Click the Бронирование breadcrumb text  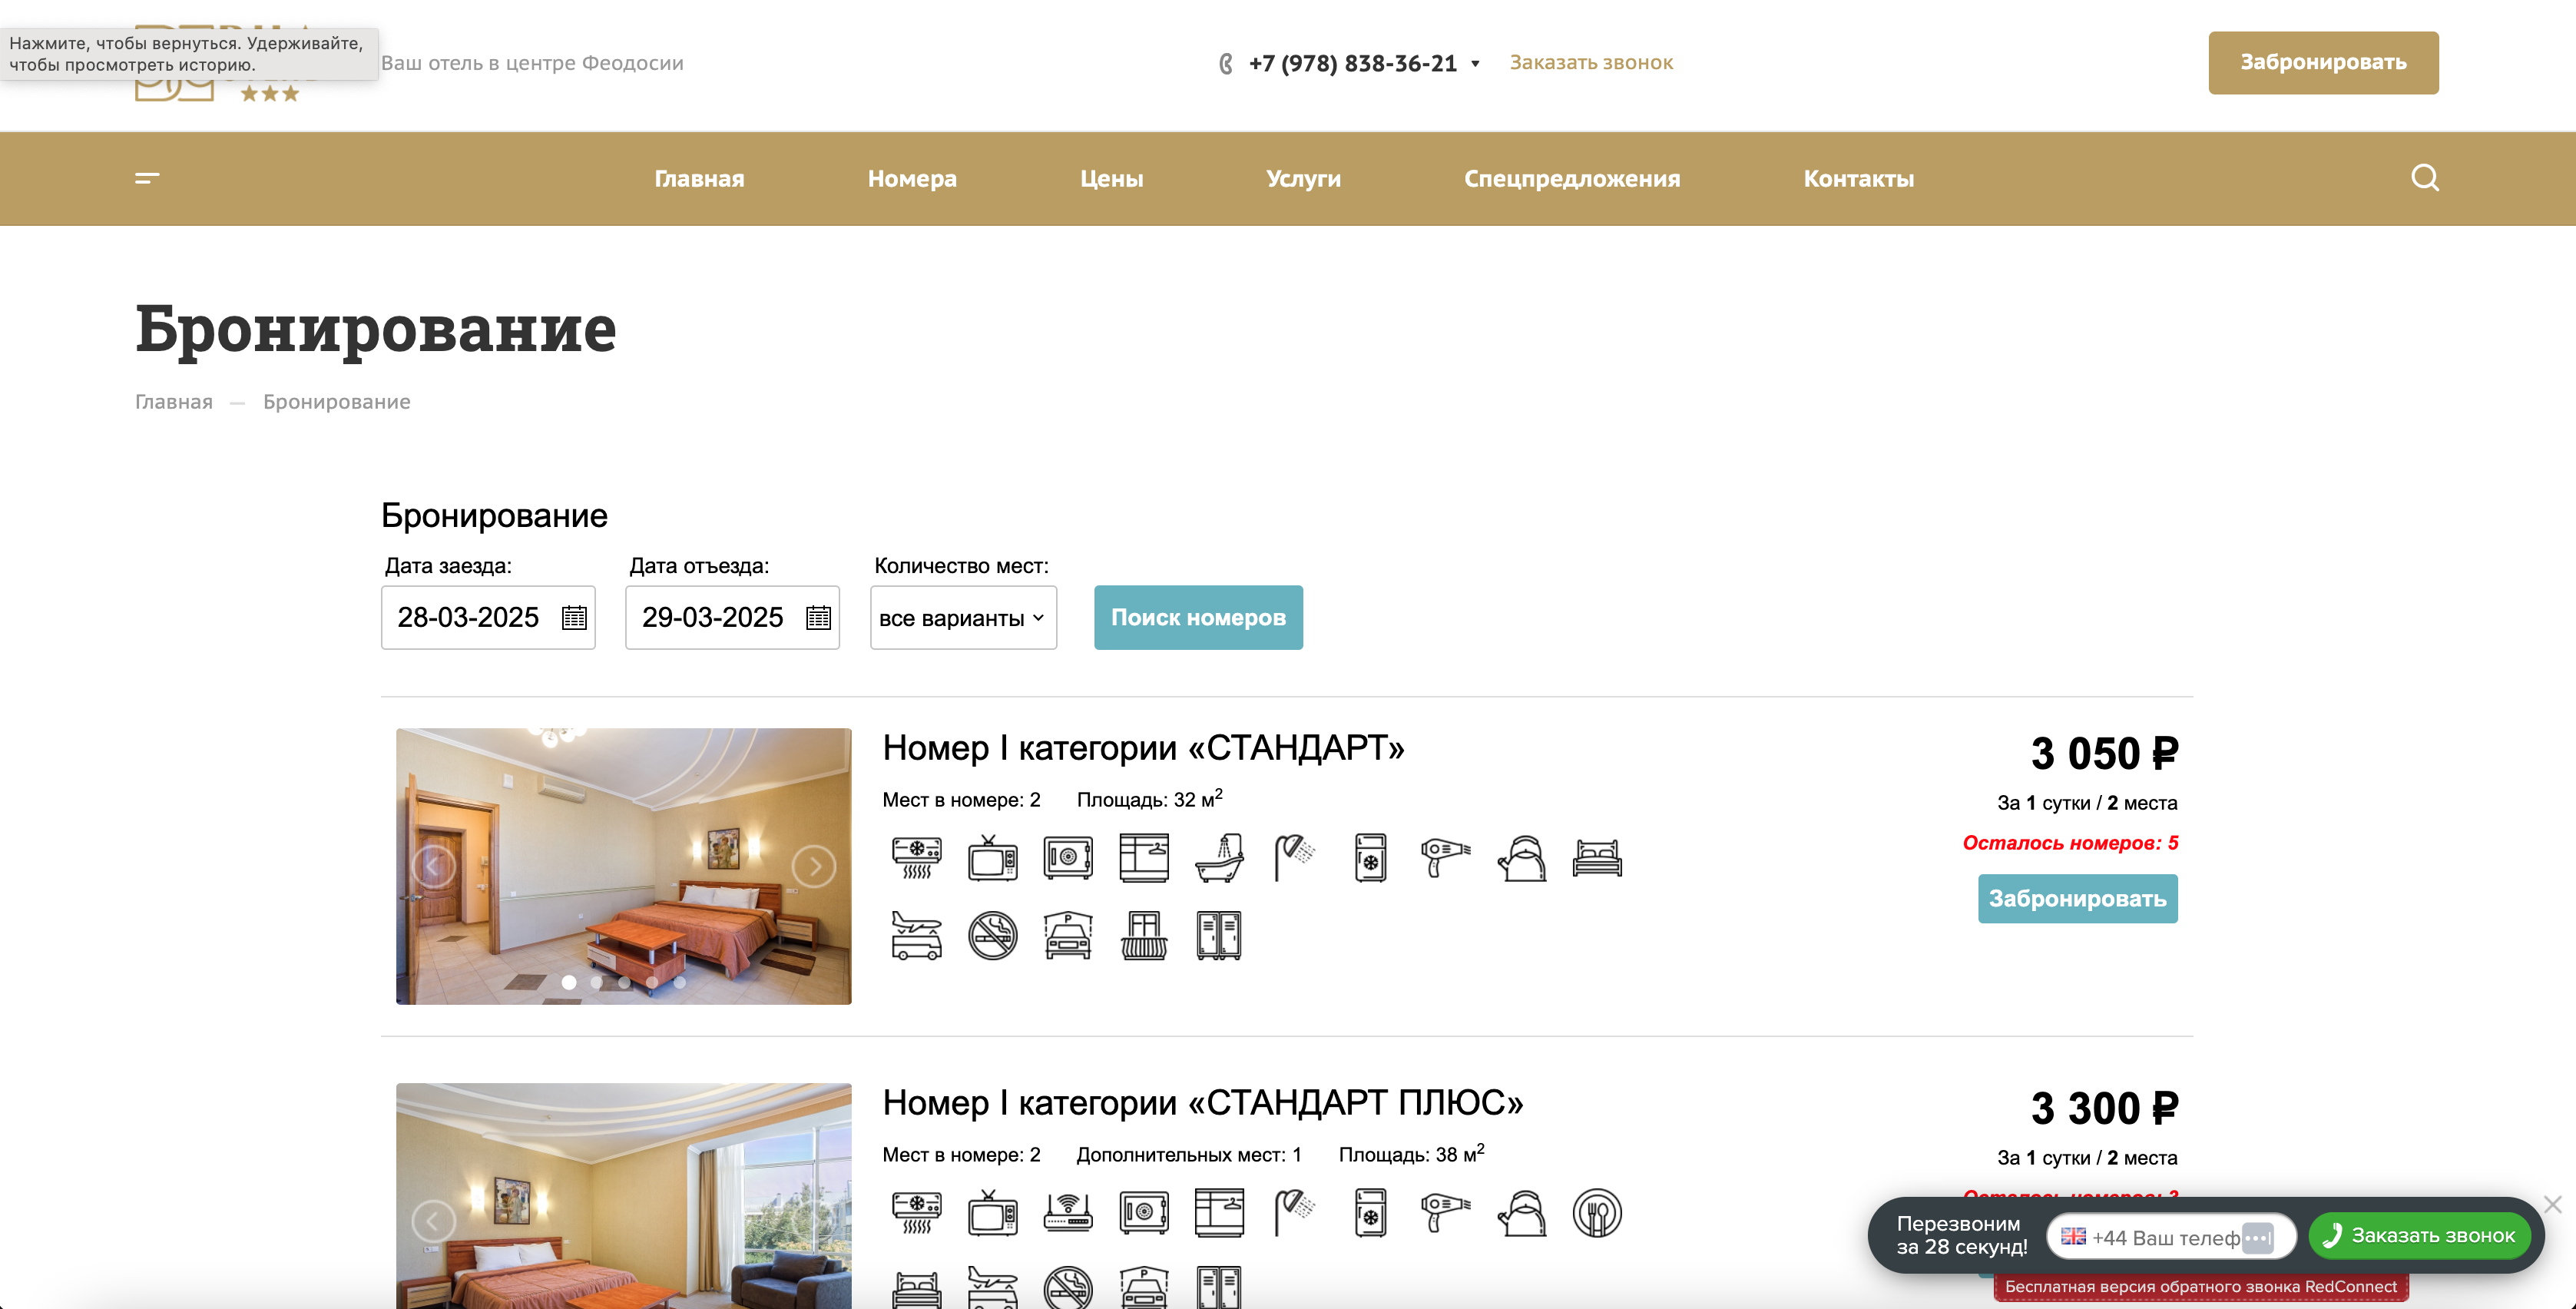coord(336,401)
